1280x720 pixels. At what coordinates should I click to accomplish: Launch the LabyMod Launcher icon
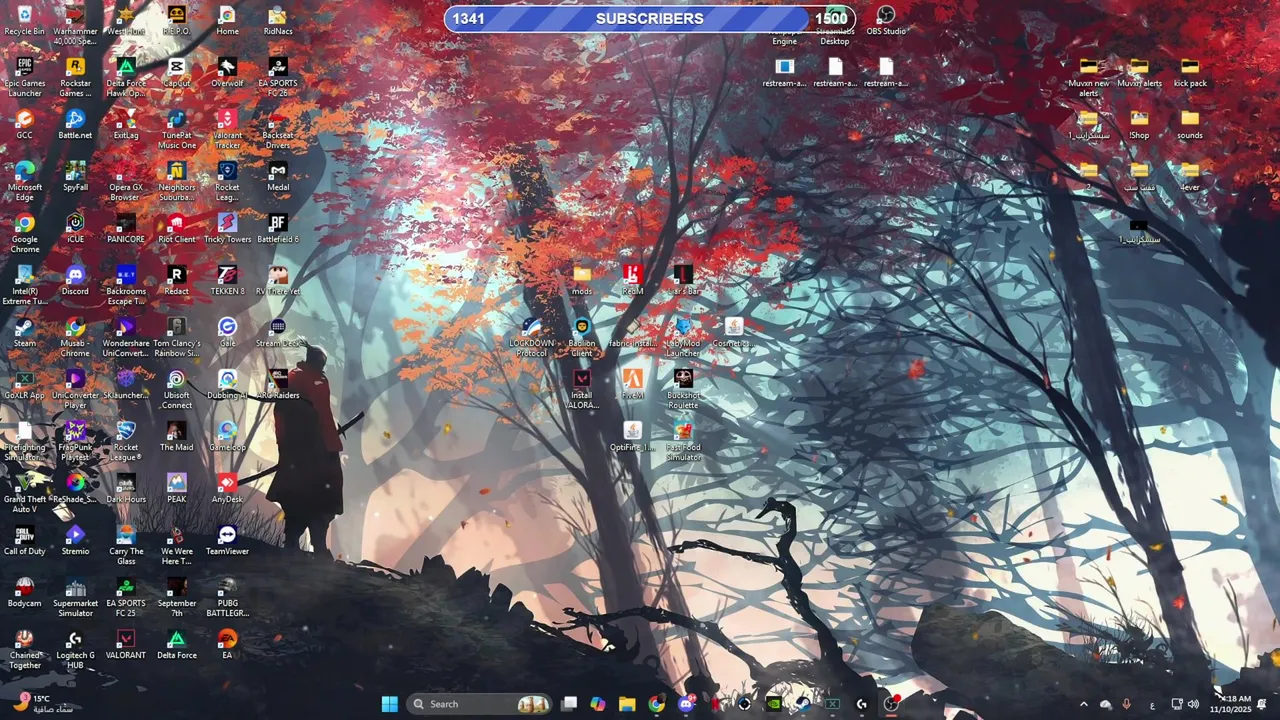tap(683, 337)
